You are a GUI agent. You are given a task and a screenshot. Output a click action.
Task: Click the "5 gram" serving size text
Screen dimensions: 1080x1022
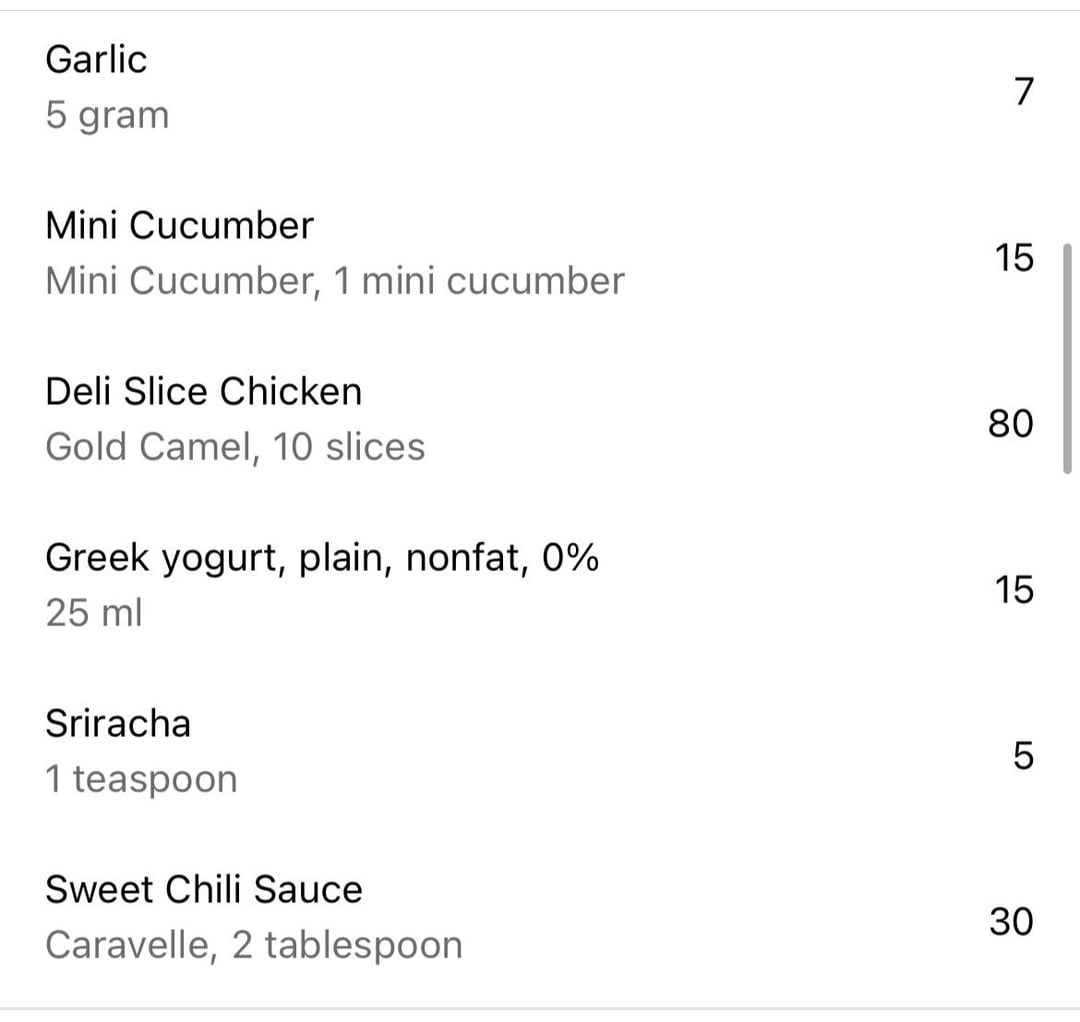pyautogui.click(x=107, y=116)
